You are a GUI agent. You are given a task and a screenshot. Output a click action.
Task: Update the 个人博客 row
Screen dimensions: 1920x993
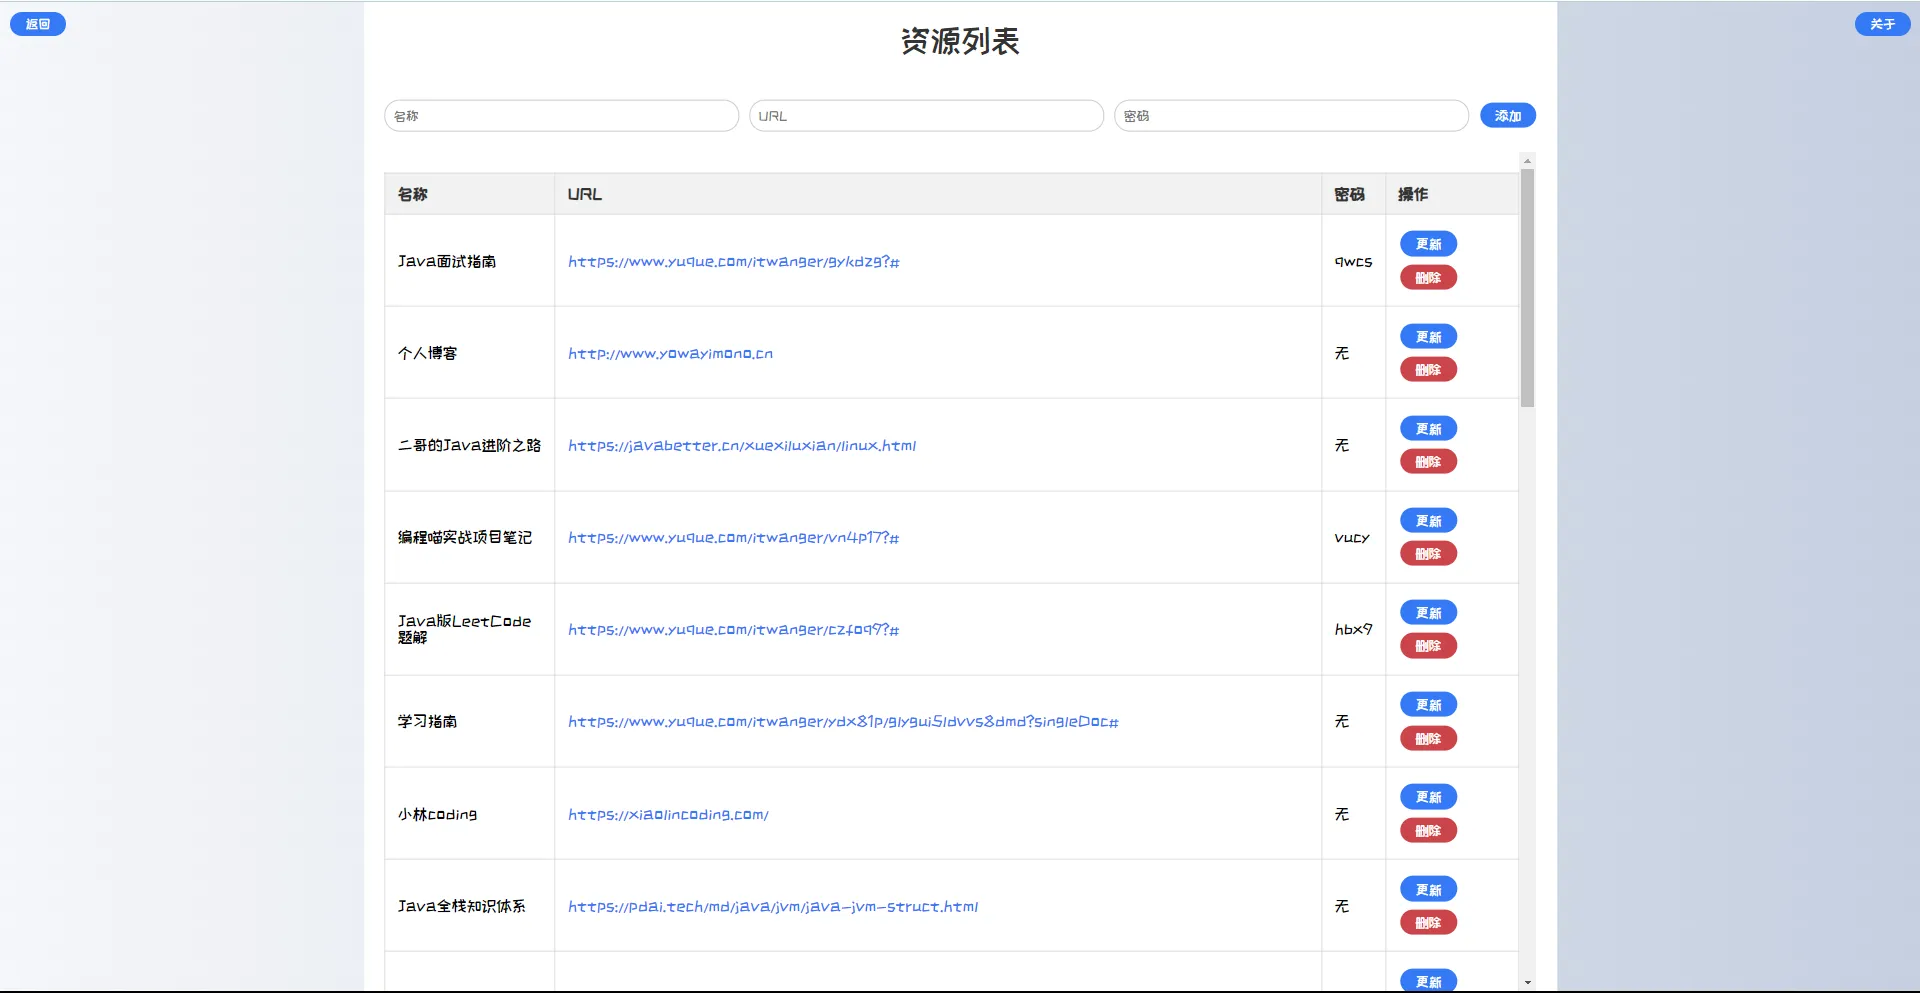coord(1428,337)
